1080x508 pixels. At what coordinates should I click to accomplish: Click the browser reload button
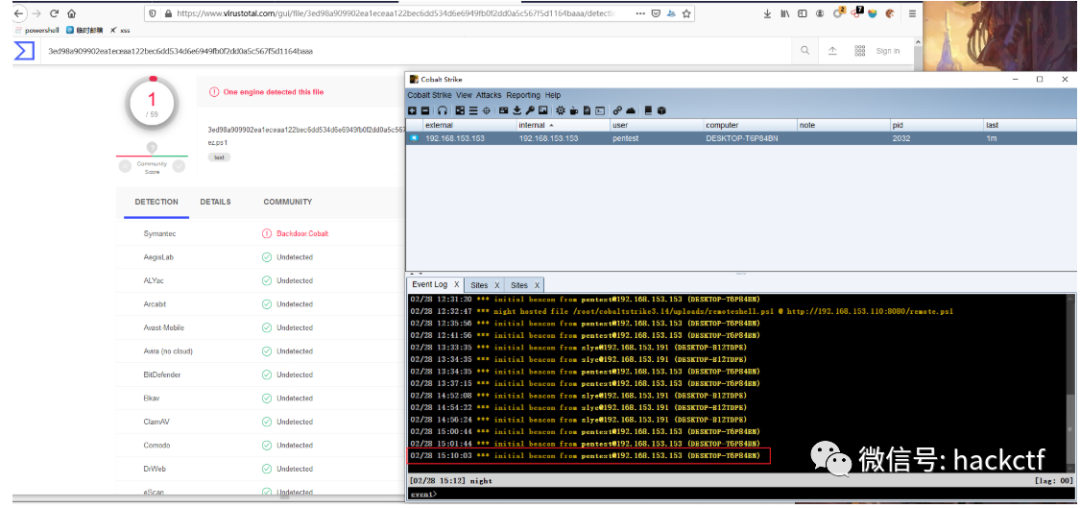(x=54, y=14)
